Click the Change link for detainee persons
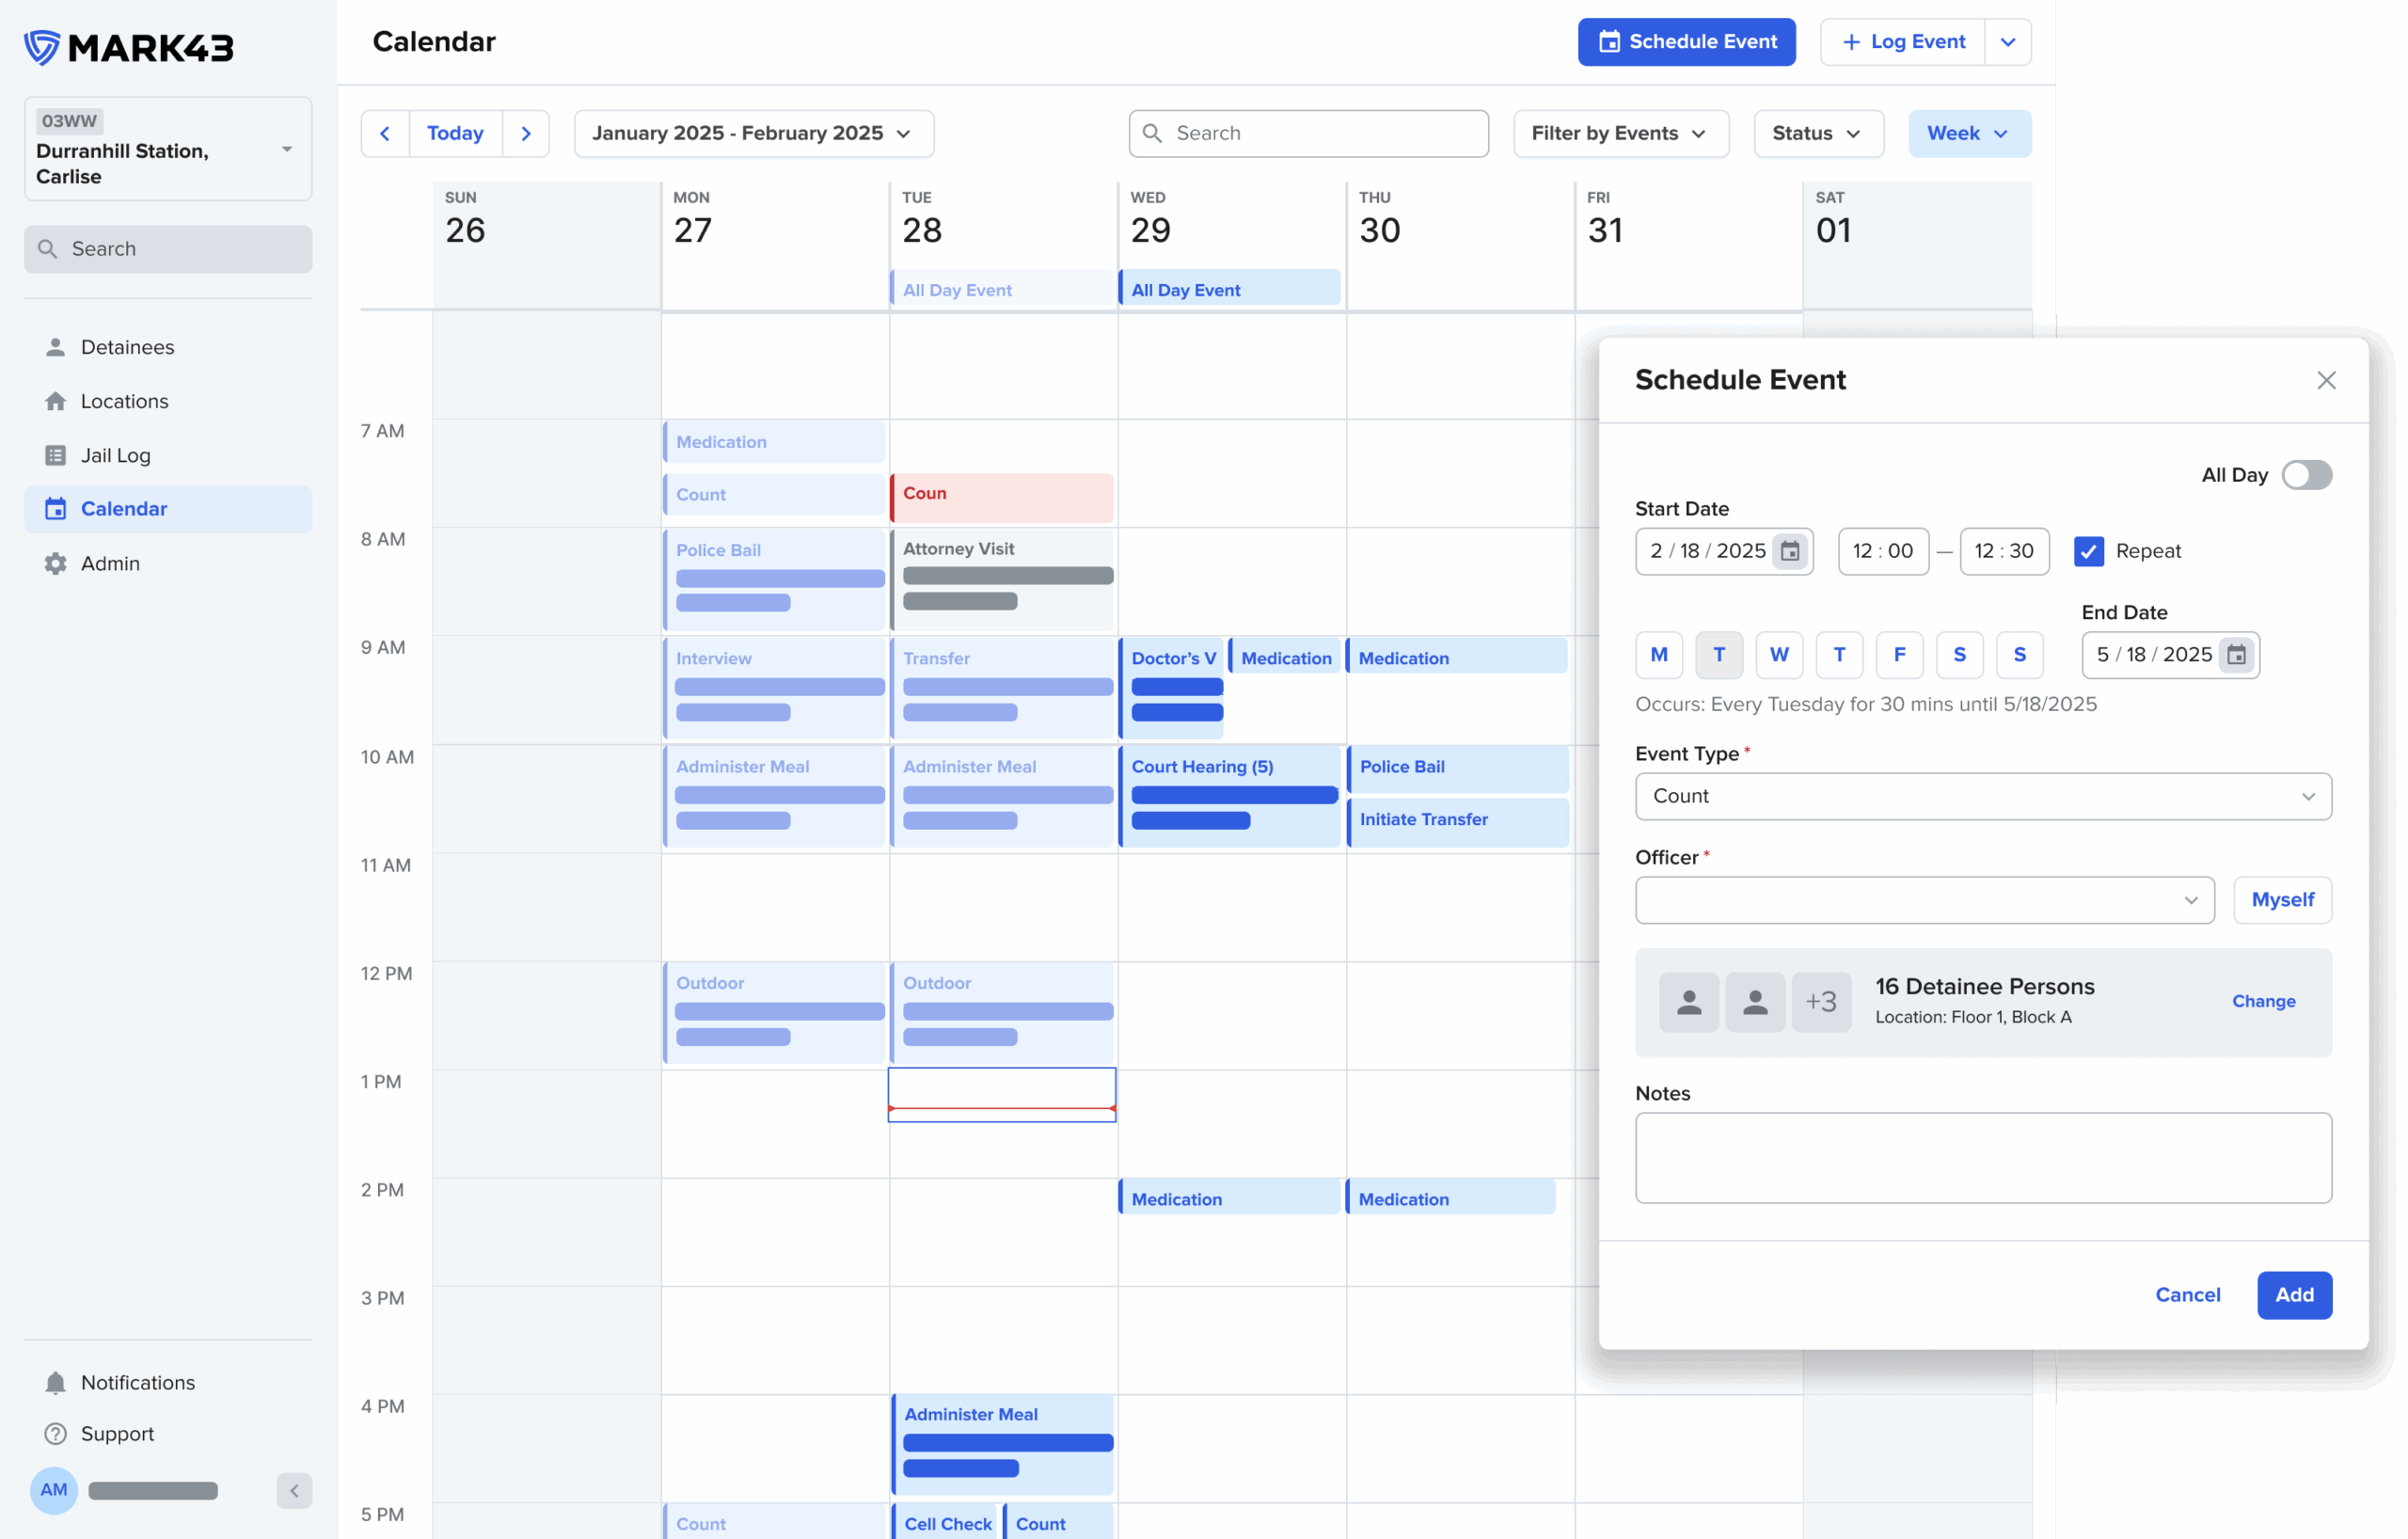The height and width of the screenshot is (1539, 2408). [2263, 1001]
